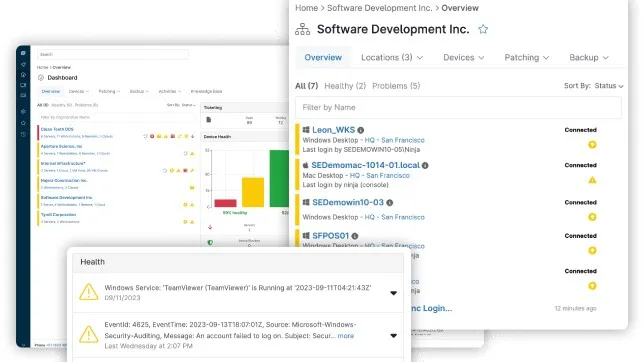Show more of the EventId 4625 message
The image size is (644, 362).
coord(345,336)
